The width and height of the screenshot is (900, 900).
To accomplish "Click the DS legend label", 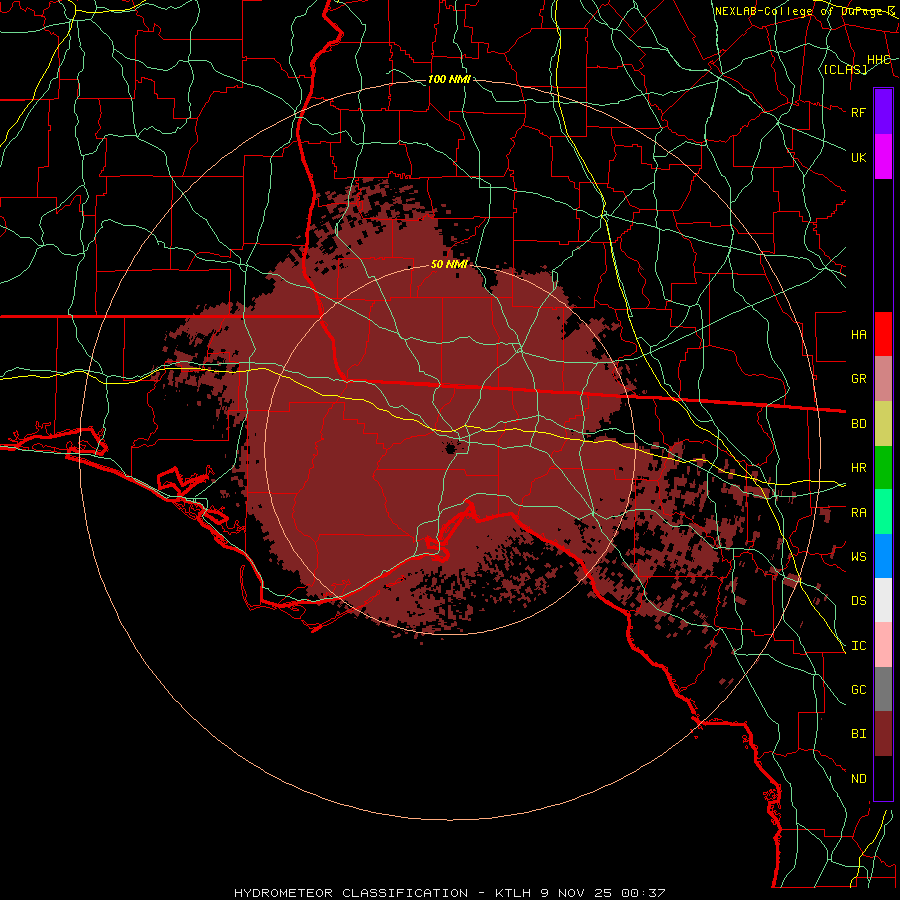I will 858,601.
